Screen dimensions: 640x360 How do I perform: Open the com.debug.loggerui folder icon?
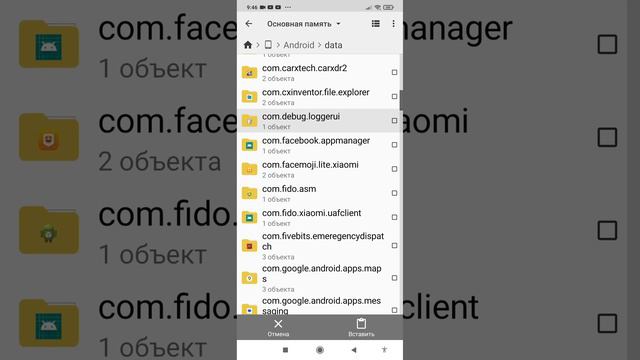click(249, 120)
